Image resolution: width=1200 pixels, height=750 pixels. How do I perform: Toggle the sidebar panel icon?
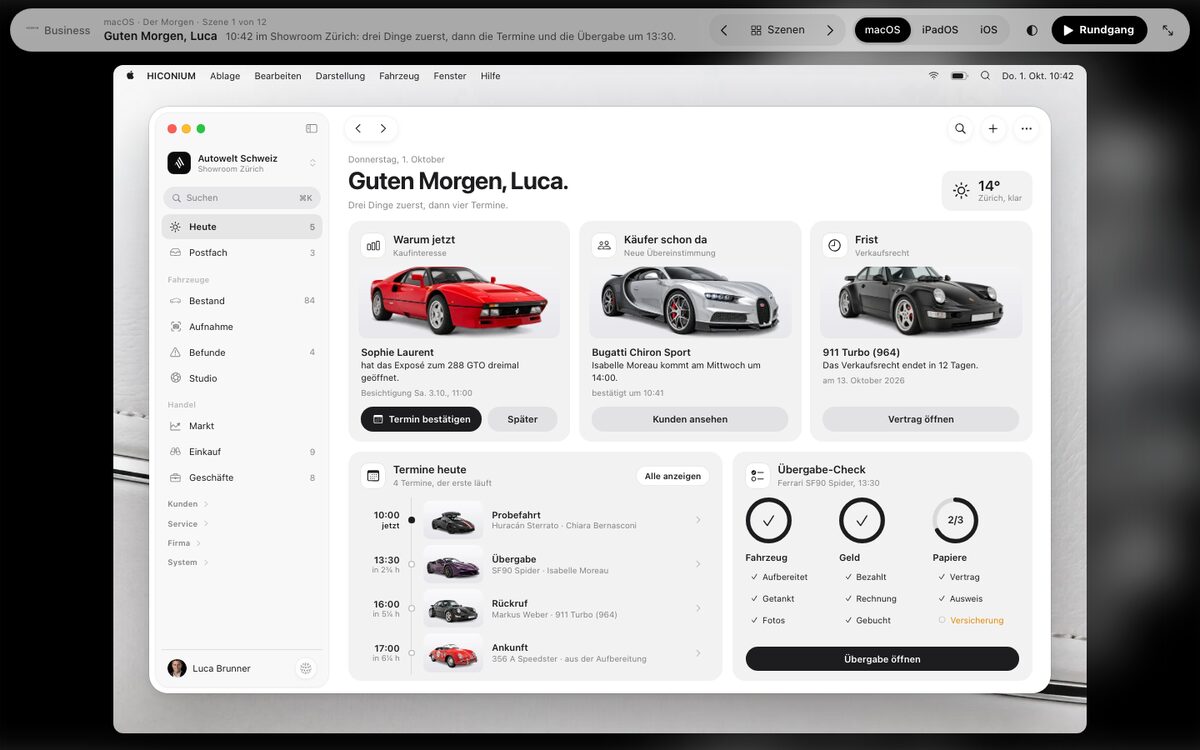pos(312,129)
